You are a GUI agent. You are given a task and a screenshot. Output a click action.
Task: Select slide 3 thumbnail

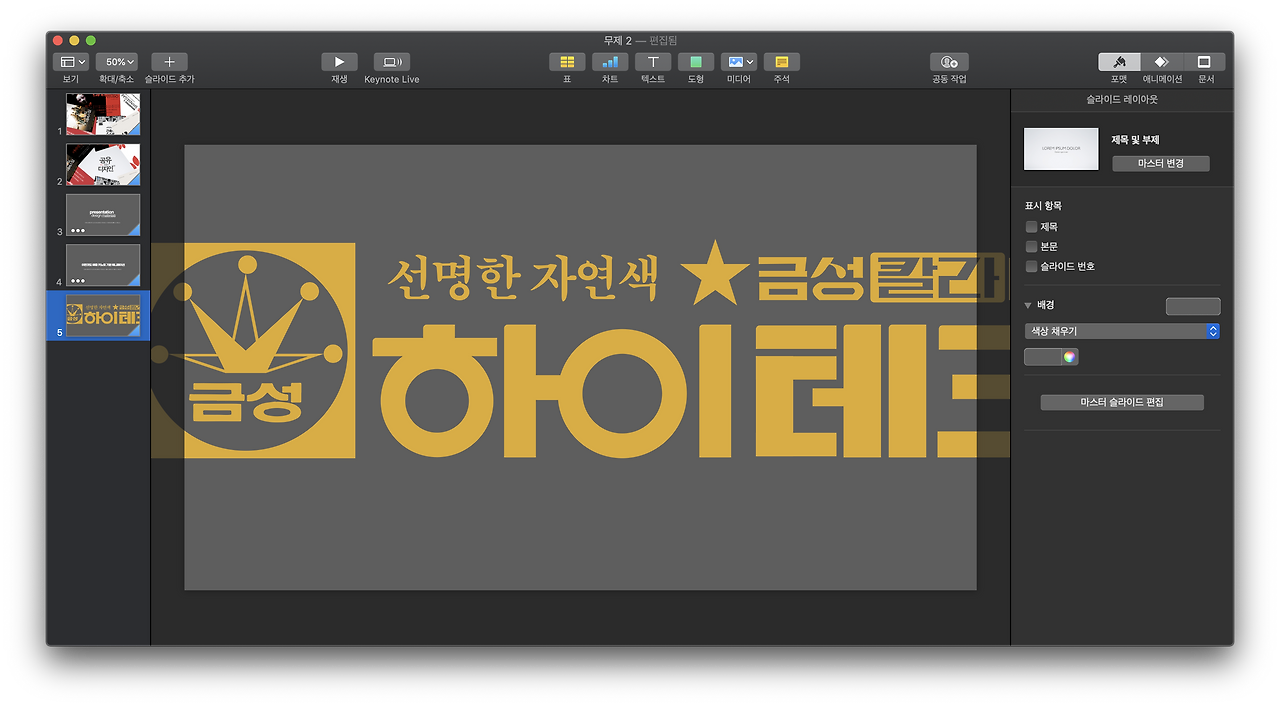point(103,214)
